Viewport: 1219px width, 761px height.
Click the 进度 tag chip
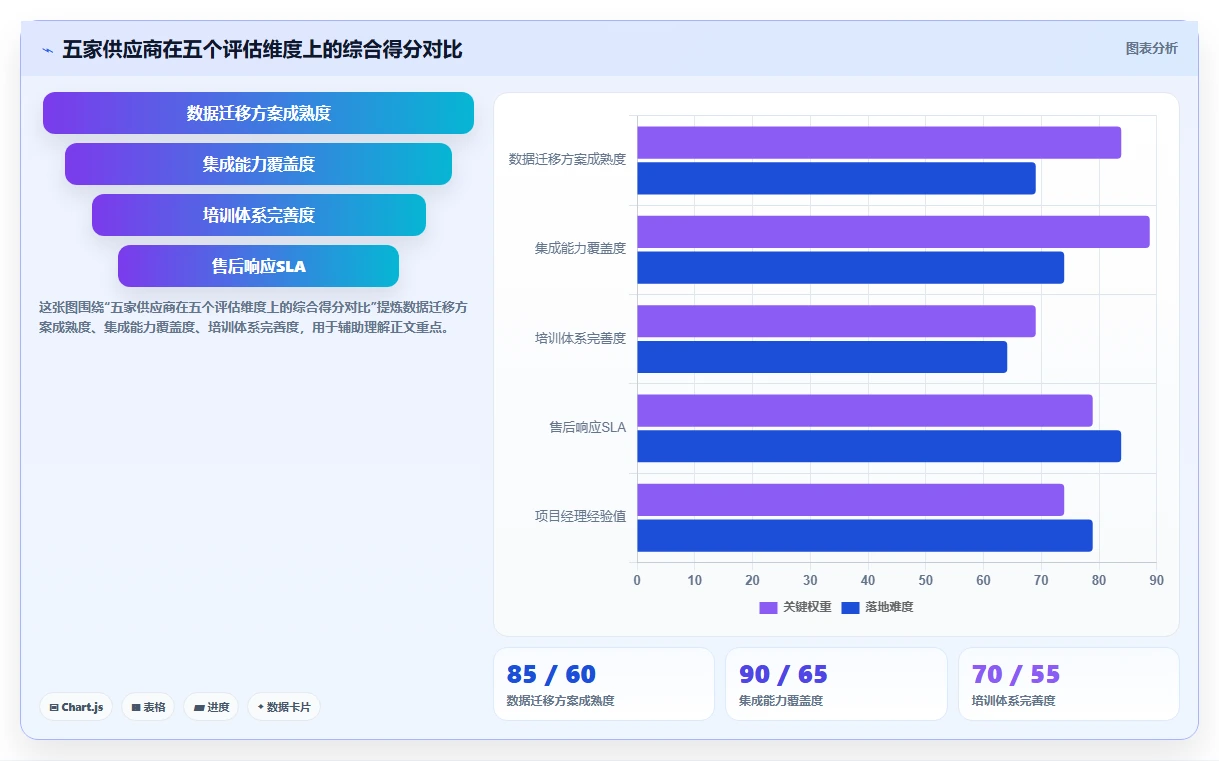[x=211, y=707]
